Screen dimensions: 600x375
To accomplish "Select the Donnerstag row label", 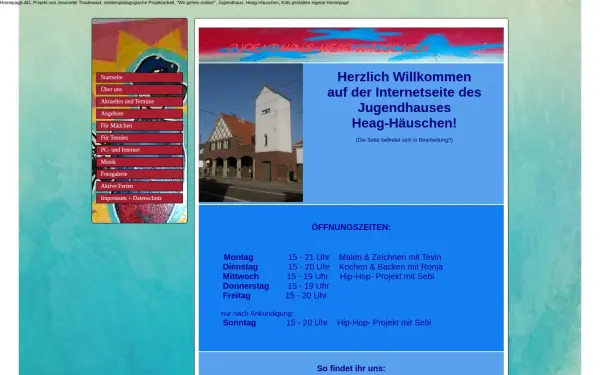I will pos(246,286).
